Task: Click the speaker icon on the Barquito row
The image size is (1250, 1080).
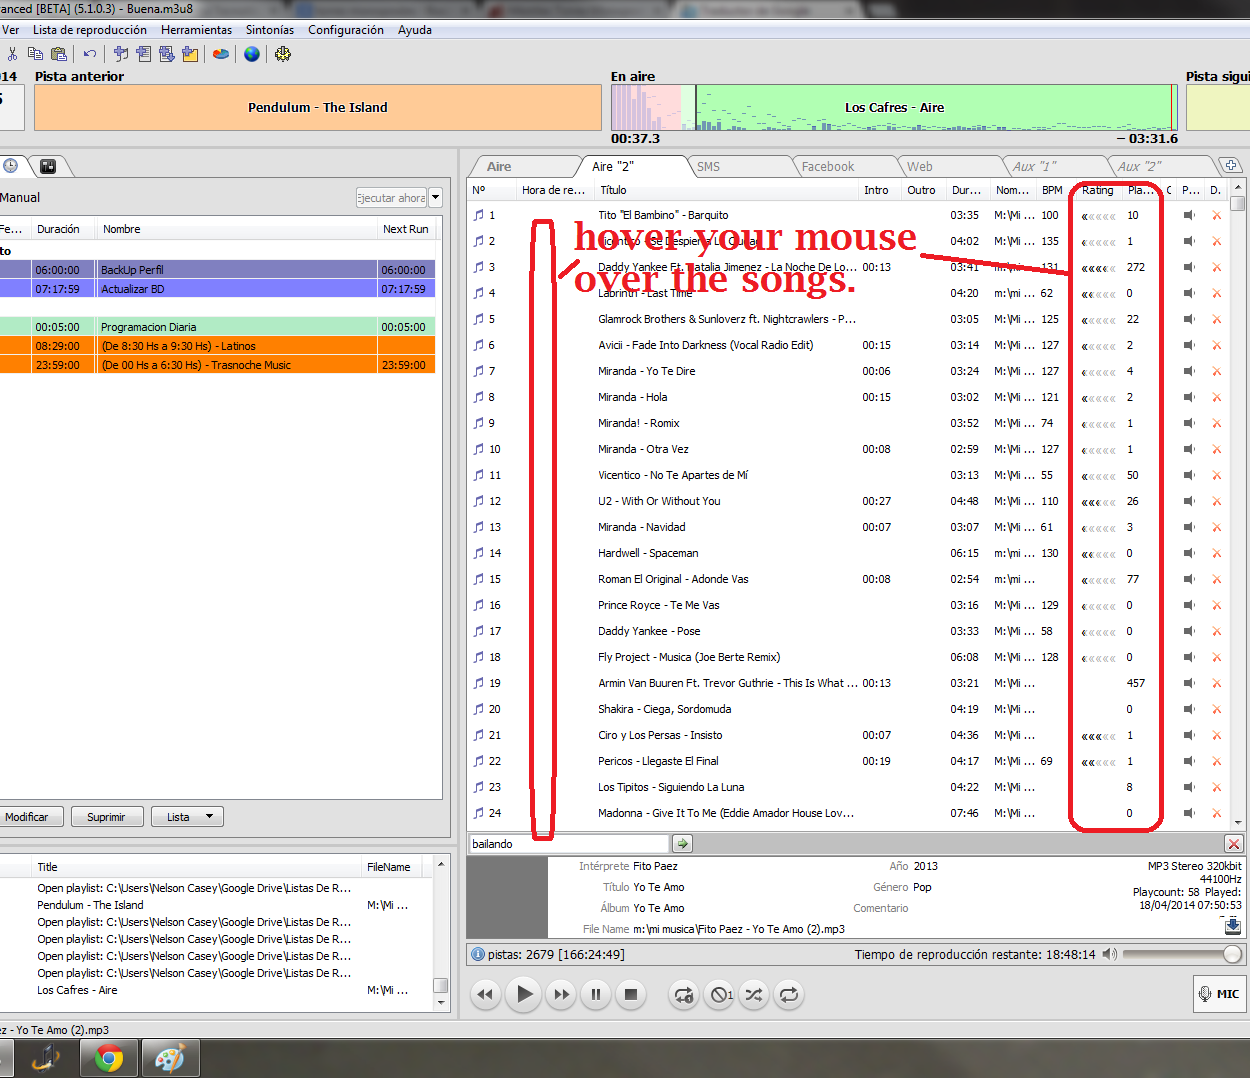Action: click(x=1189, y=215)
